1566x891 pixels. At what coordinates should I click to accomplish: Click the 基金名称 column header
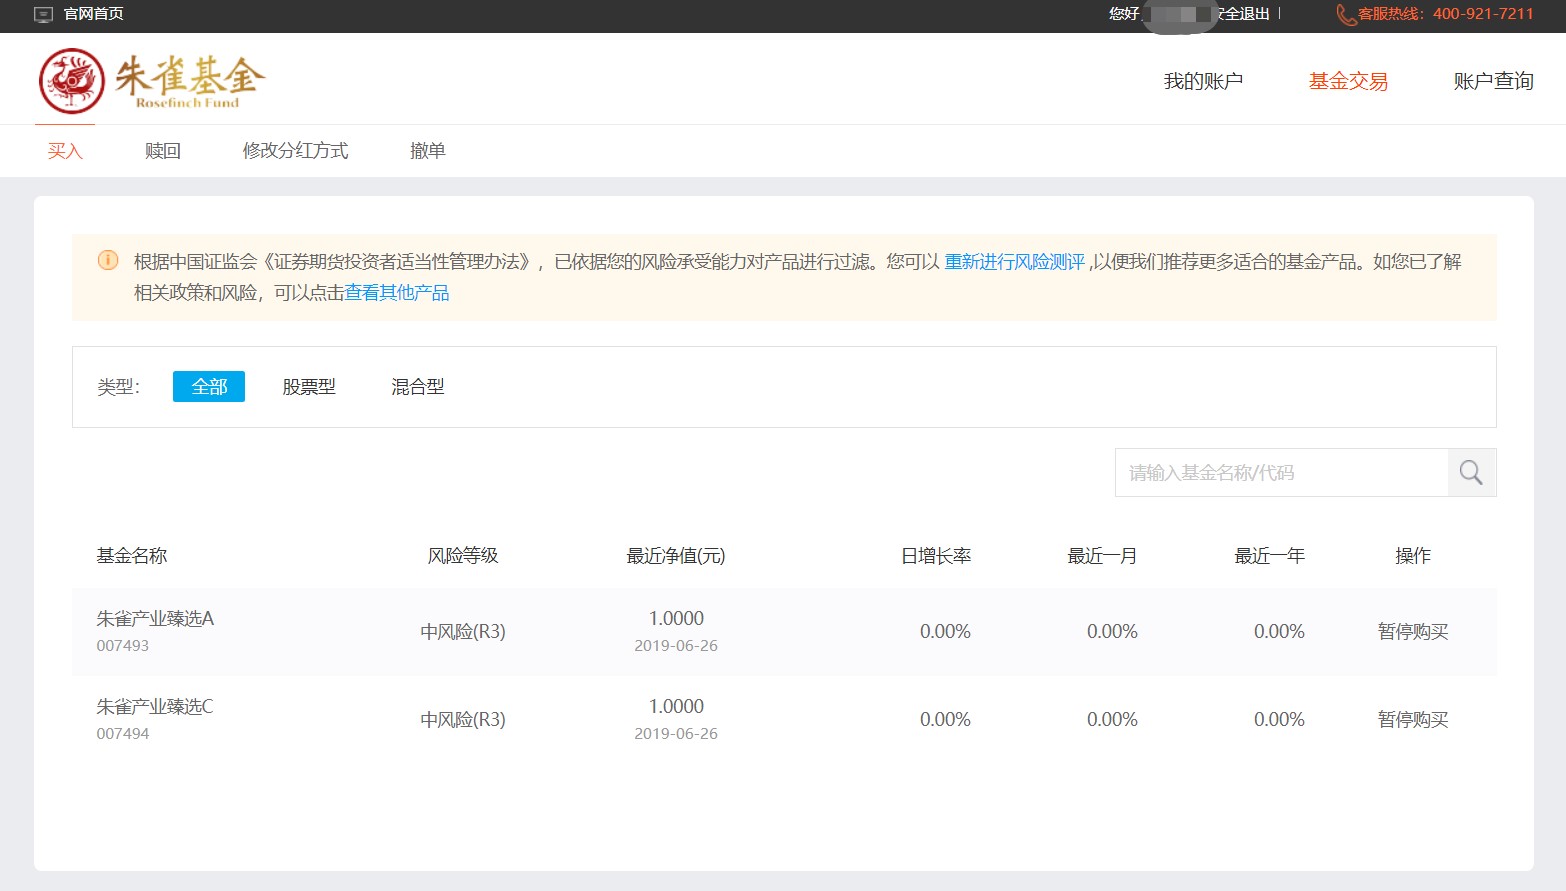(132, 556)
